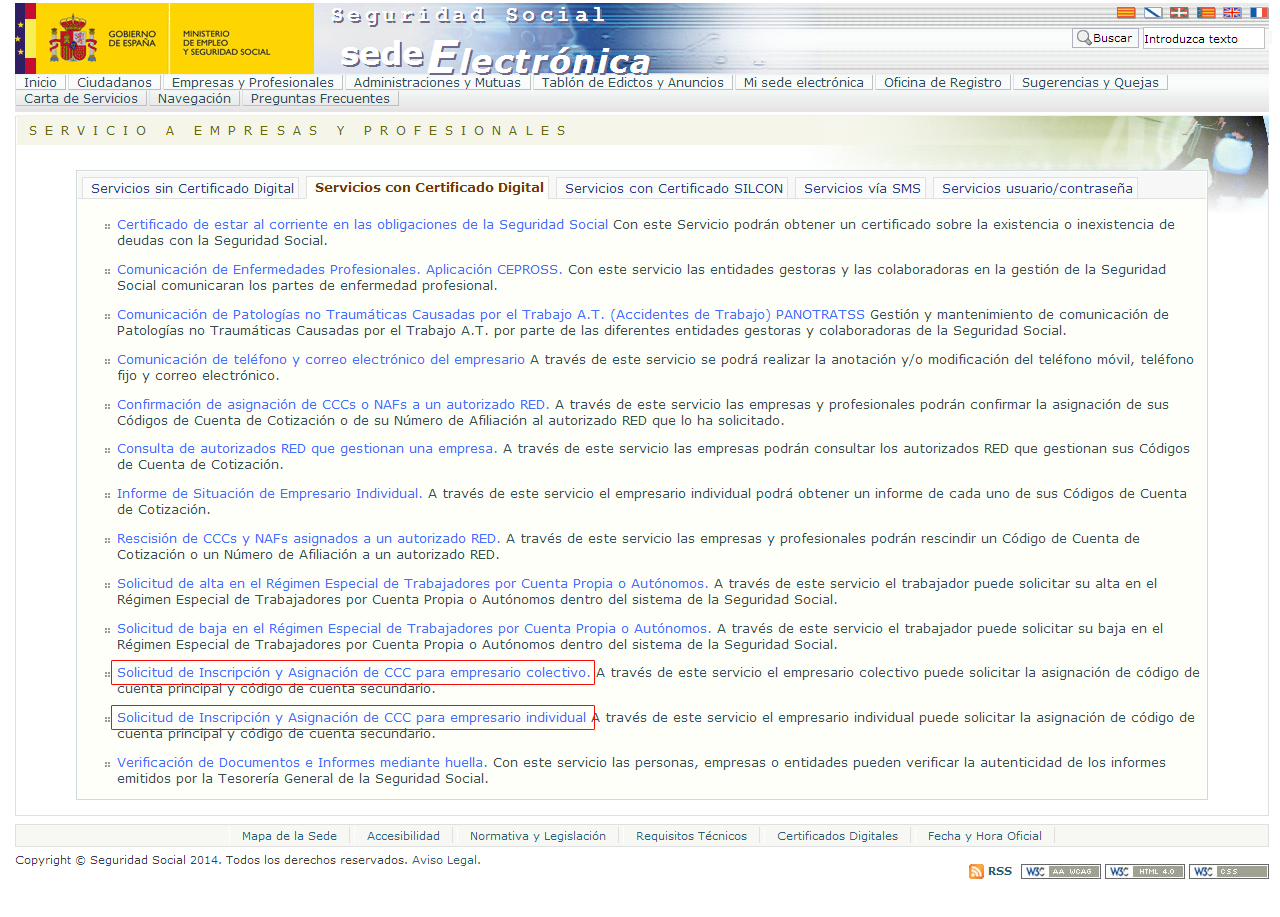Select the Galician flag icon
1280x917 pixels.
point(1153,13)
